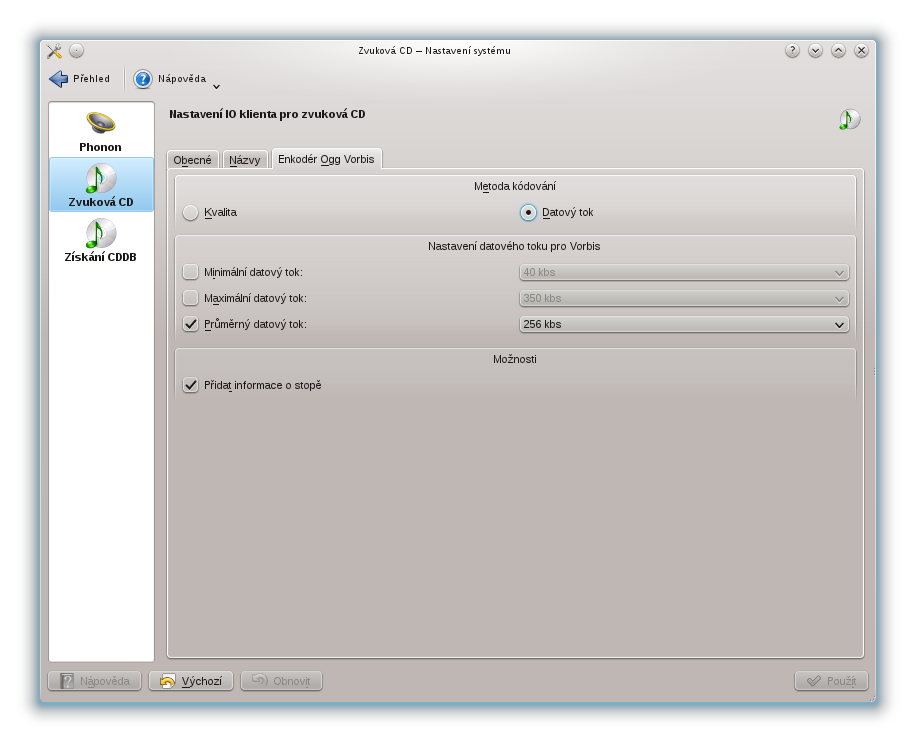Click the Nastavení datového toku pro Vorbis title
916x742 pixels.
514,247
